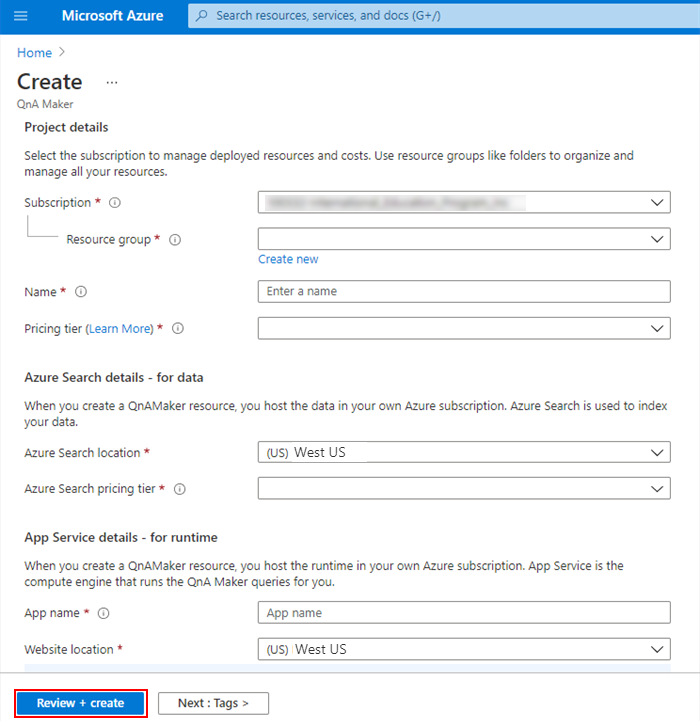Change the Azure Search location dropdown
This screenshot has height=721, width=700.
pyautogui.click(x=464, y=452)
